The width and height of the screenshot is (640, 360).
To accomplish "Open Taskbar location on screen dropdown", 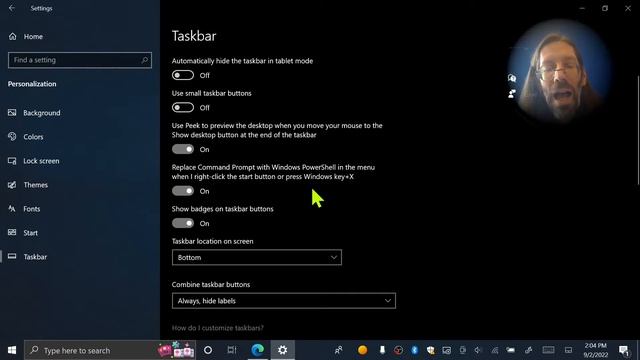I will click(257, 258).
